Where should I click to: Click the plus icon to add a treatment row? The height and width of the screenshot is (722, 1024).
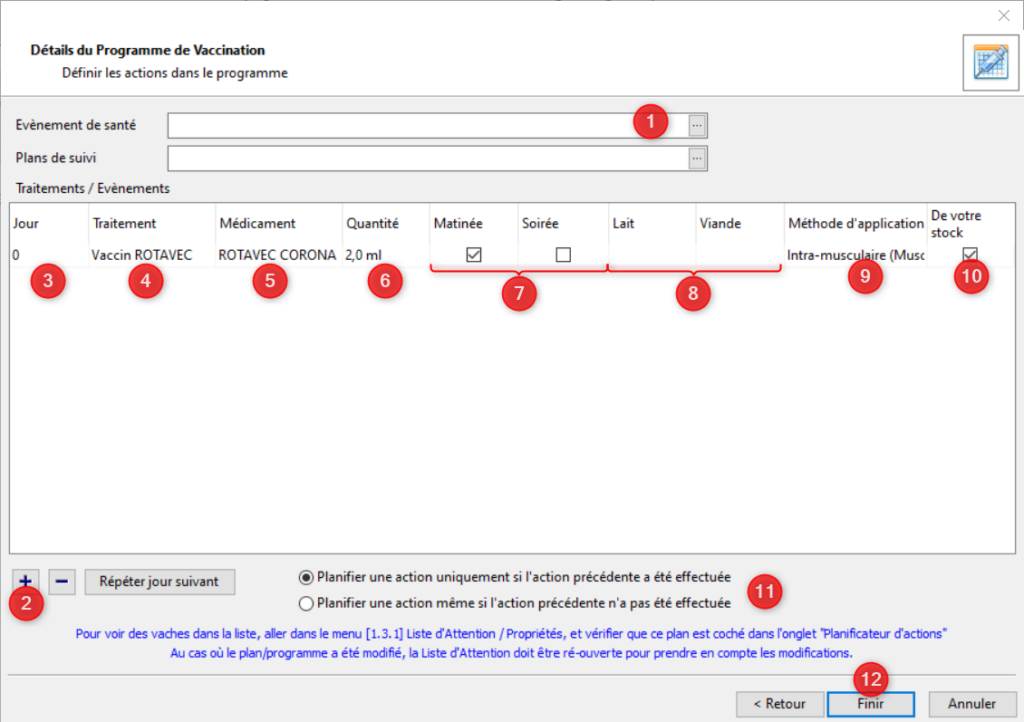point(25,581)
